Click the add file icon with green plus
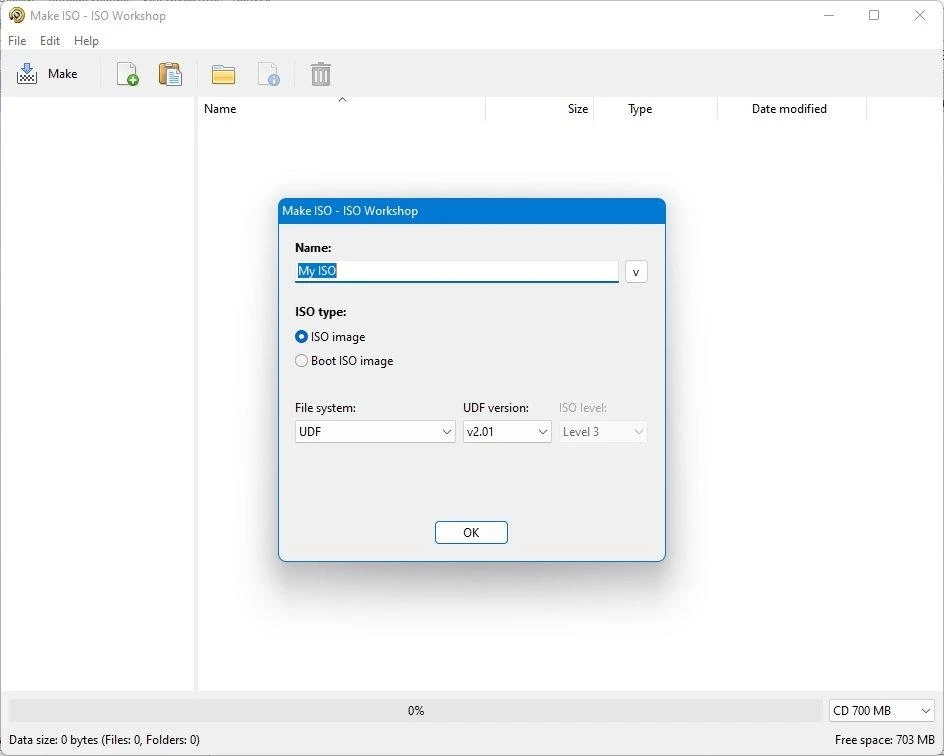Screen dimensions: 944x756 pyautogui.click(x=127, y=74)
